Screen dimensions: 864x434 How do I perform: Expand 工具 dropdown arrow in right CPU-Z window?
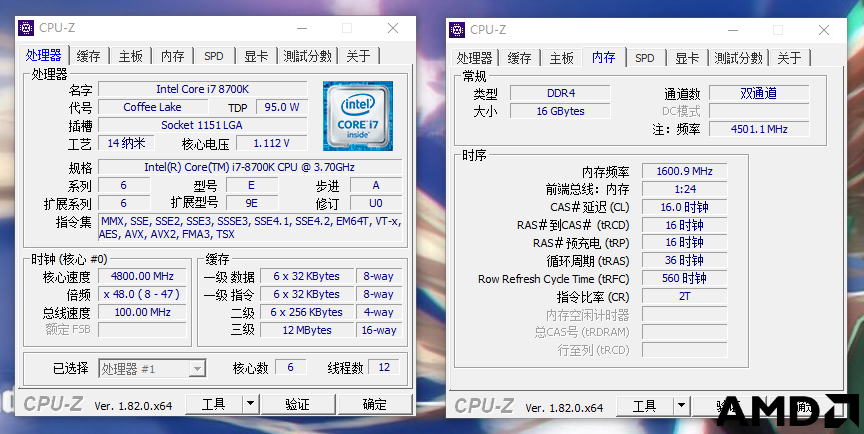682,406
